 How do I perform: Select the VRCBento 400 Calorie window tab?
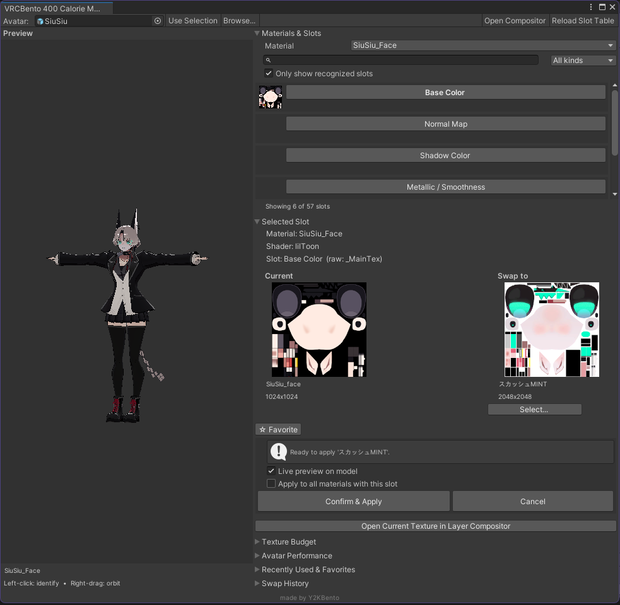(57, 8)
